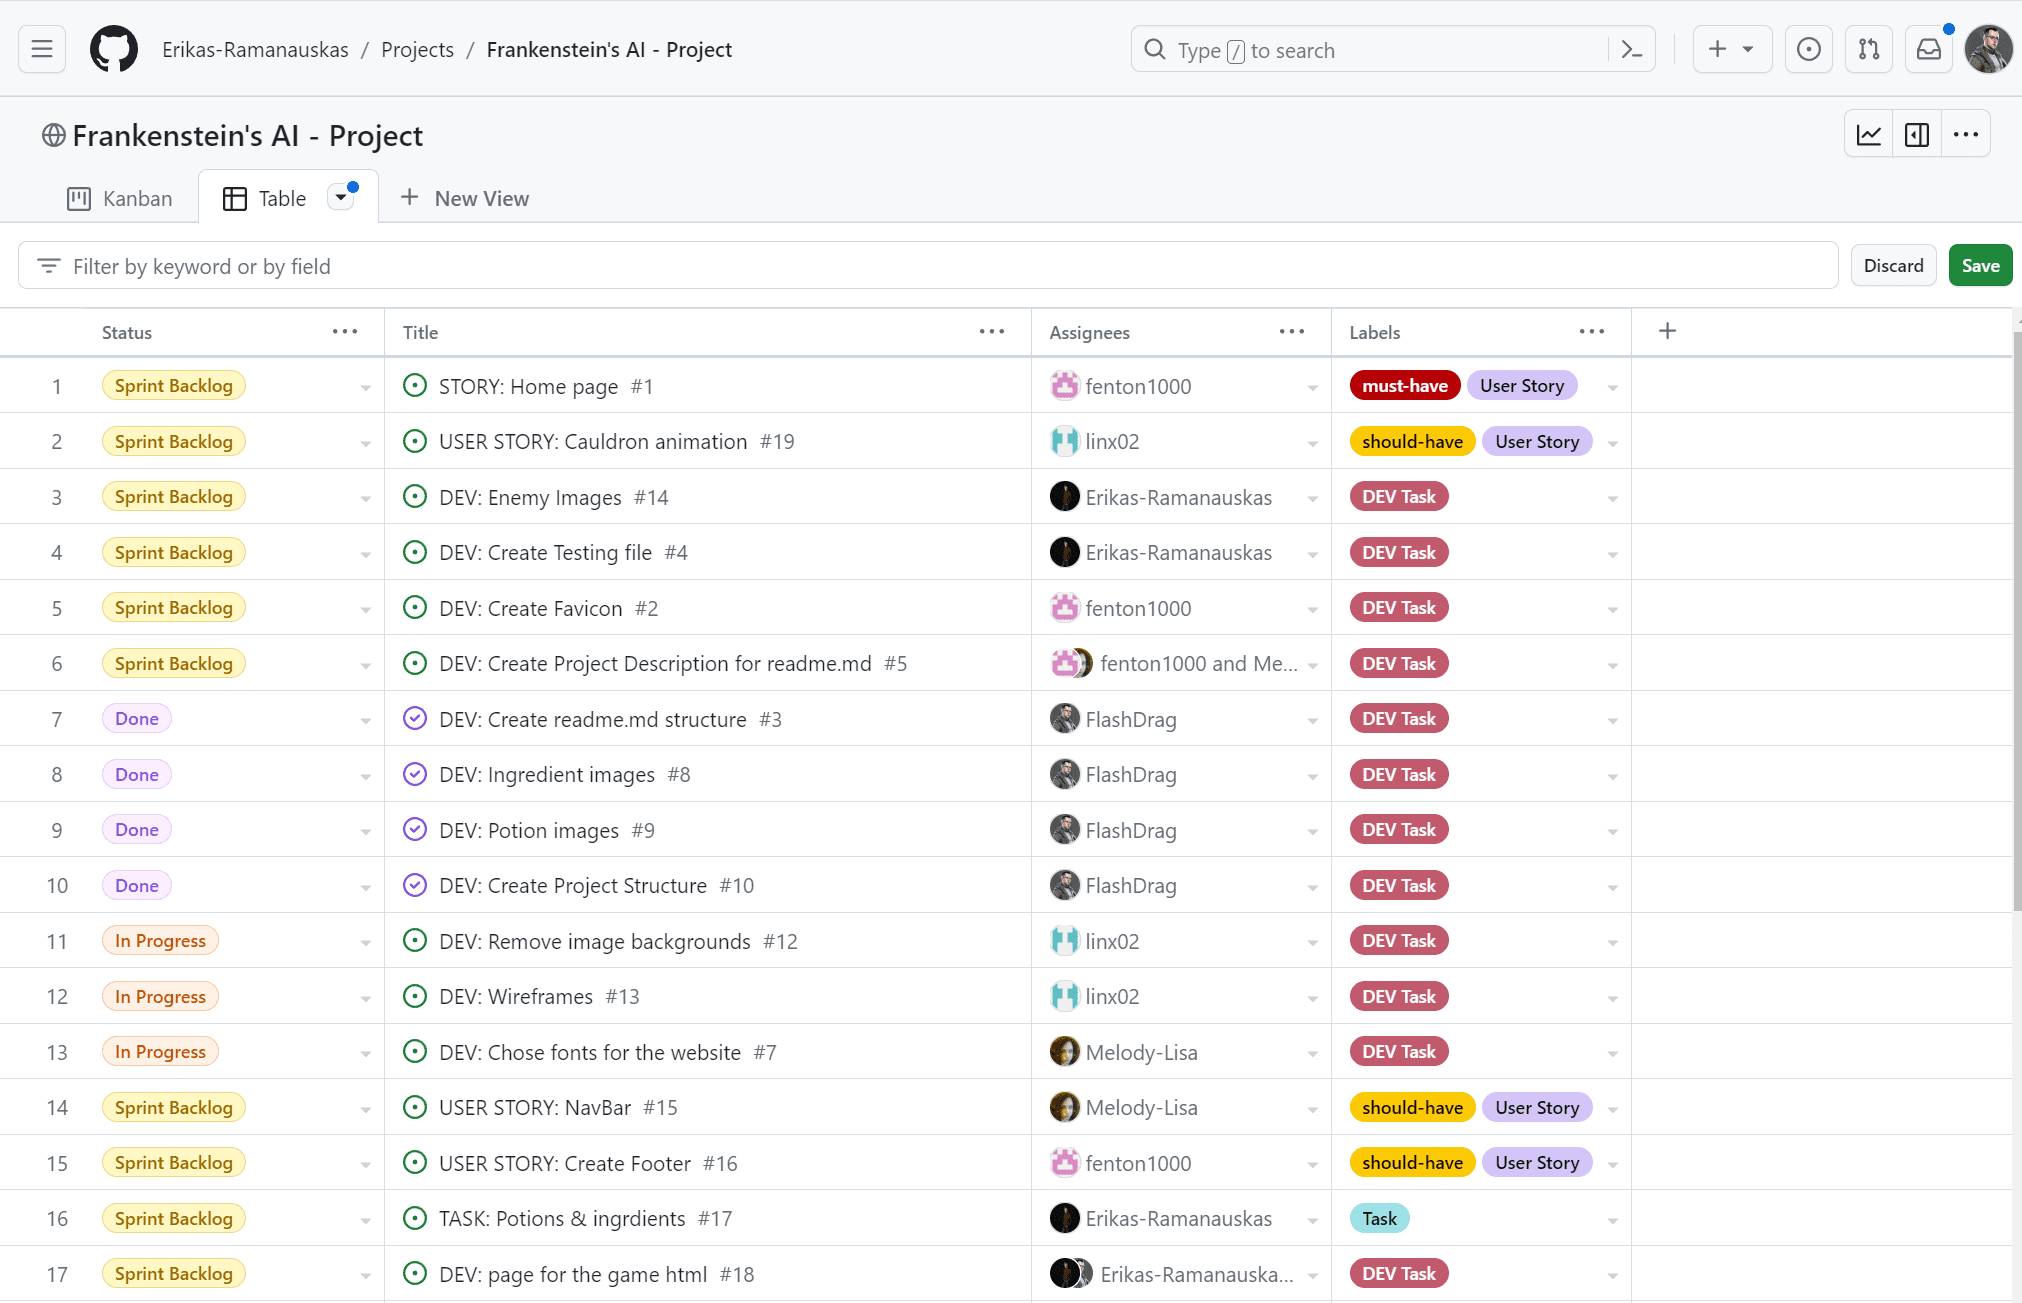This screenshot has width=2022, height=1303.
Task: Open the terminal/command icon
Action: pos(1633,49)
